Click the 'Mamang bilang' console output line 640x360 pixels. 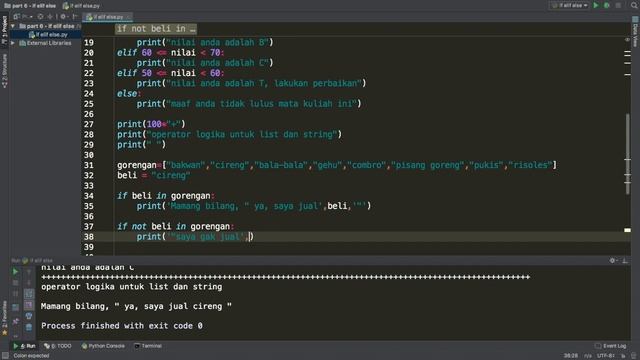(136, 306)
